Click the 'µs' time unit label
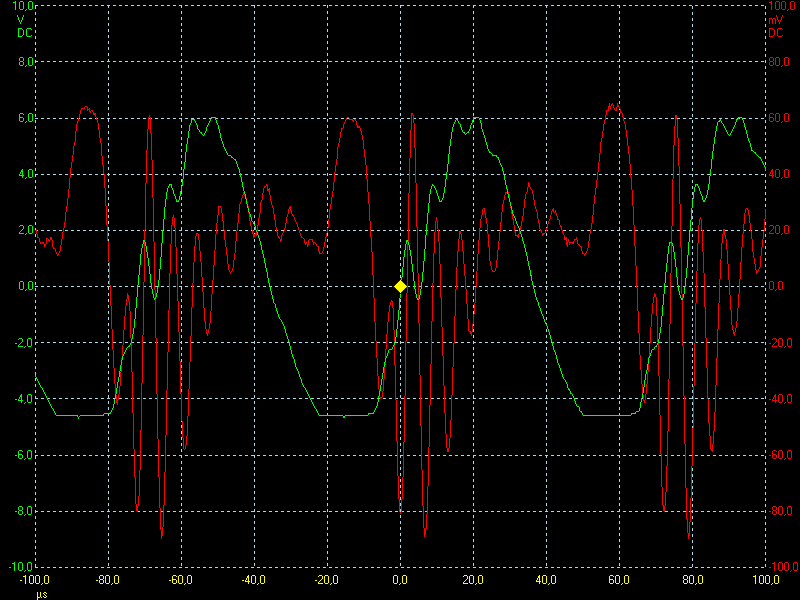Image resolution: width=800 pixels, height=600 pixels. (x=42, y=595)
